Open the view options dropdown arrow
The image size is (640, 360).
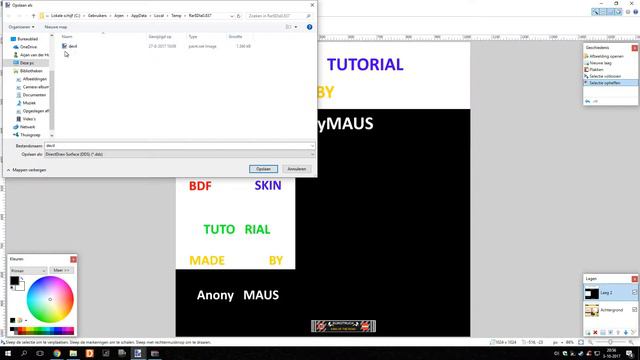(296, 27)
